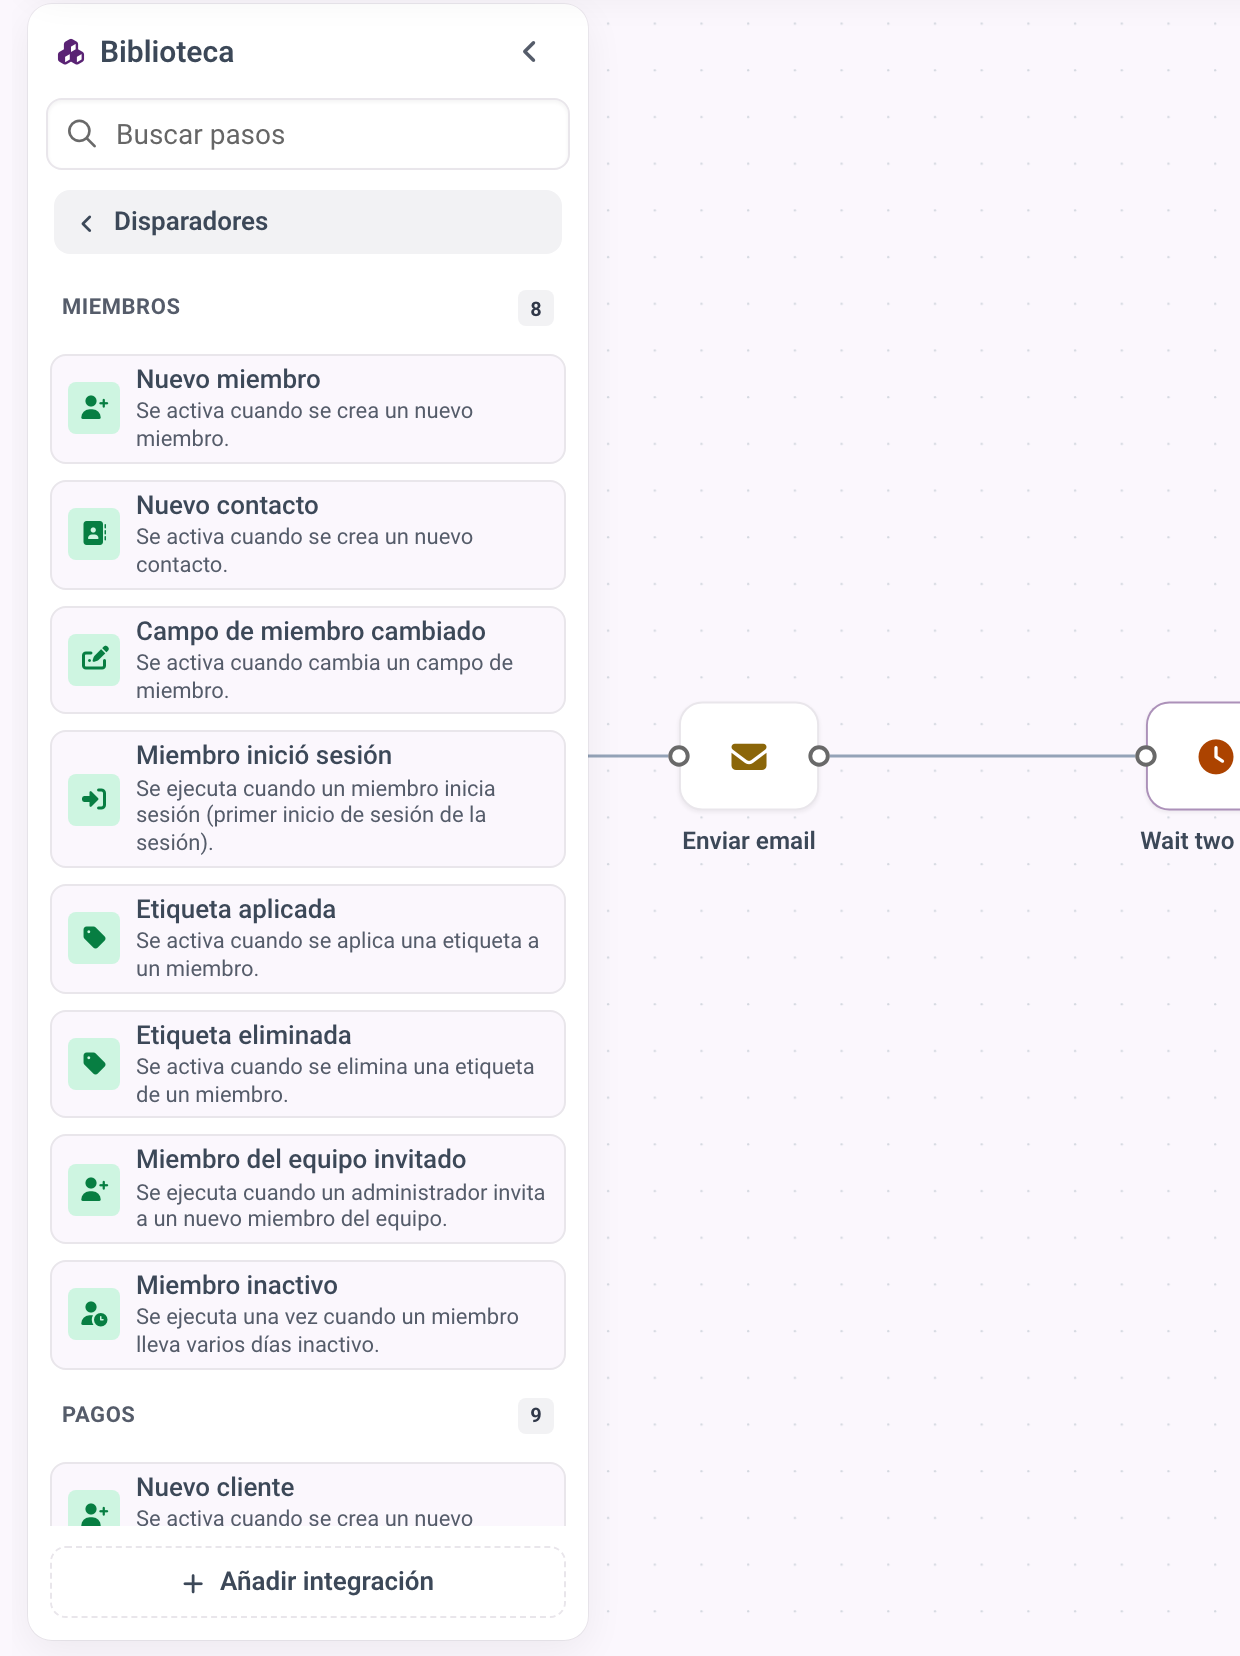1240x1656 pixels.
Task: Click the Añadir integración button
Action: tap(308, 1581)
